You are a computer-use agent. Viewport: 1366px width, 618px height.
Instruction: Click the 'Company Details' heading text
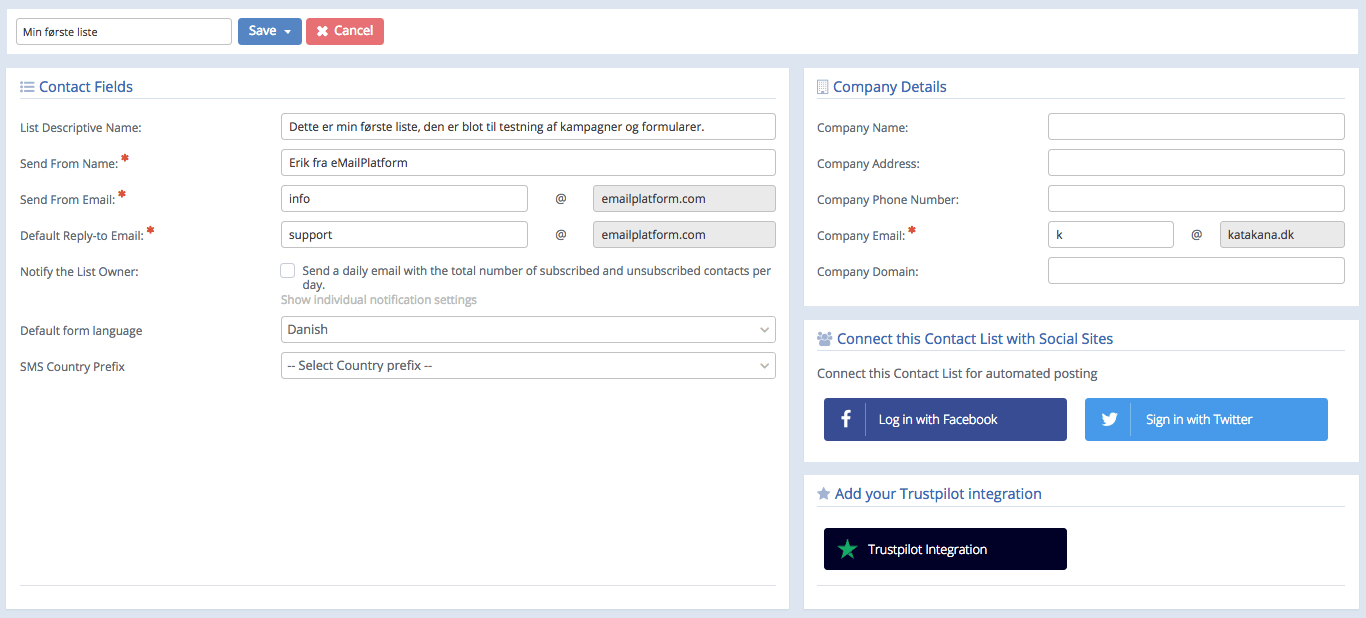[890, 87]
